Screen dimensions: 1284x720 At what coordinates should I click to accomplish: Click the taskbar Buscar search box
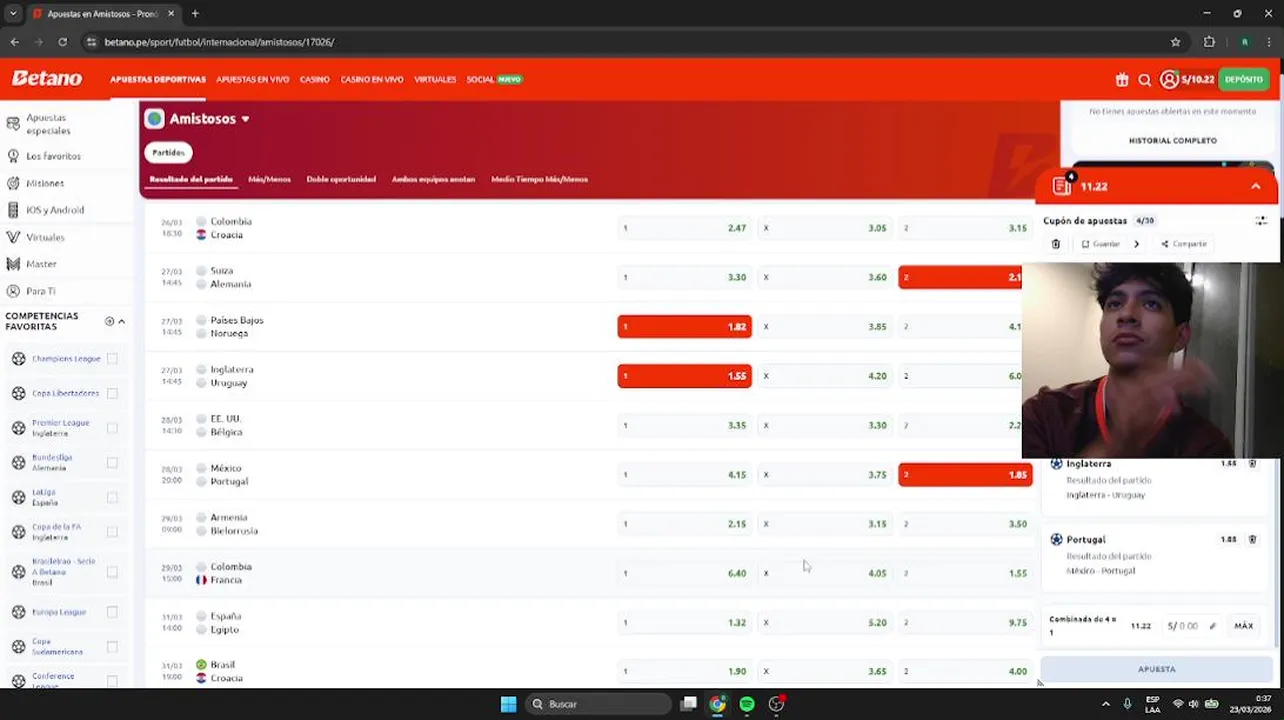point(598,704)
